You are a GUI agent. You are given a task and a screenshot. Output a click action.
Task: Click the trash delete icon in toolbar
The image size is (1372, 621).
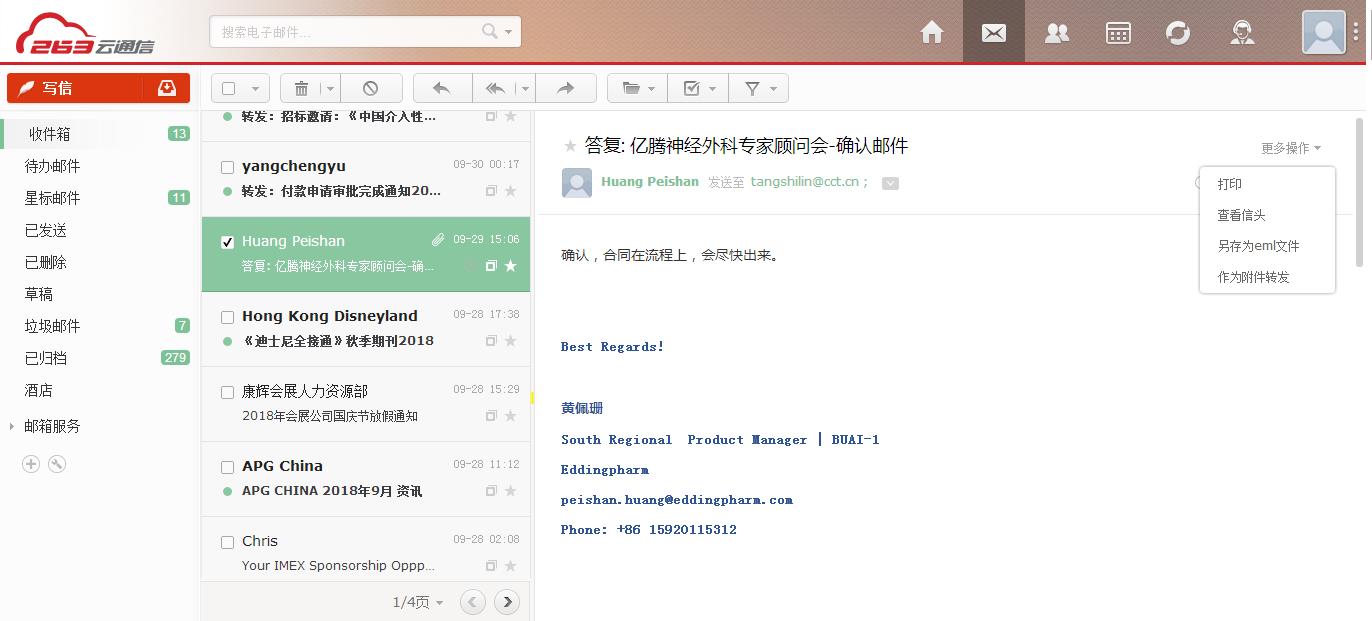[301, 88]
